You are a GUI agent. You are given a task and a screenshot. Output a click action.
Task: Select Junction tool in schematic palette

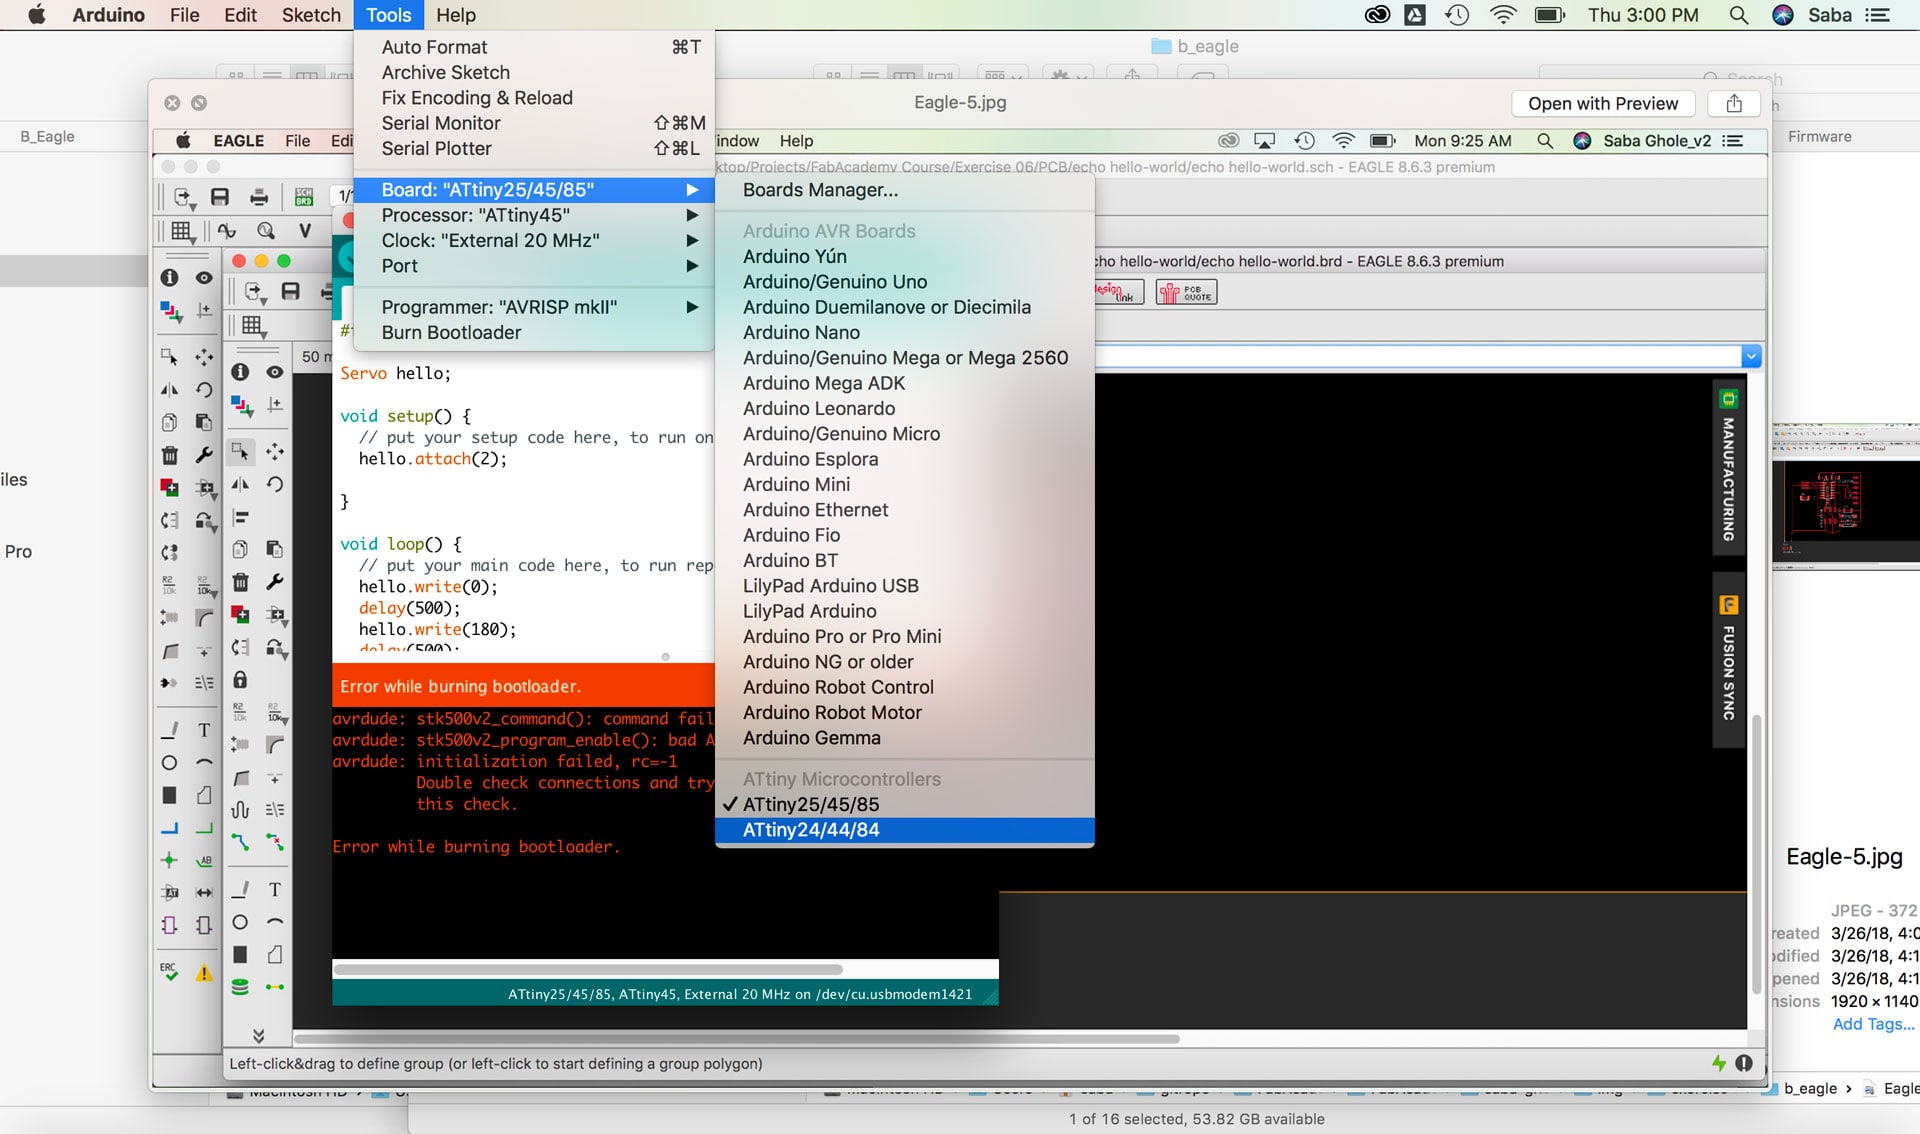[x=170, y=860]
